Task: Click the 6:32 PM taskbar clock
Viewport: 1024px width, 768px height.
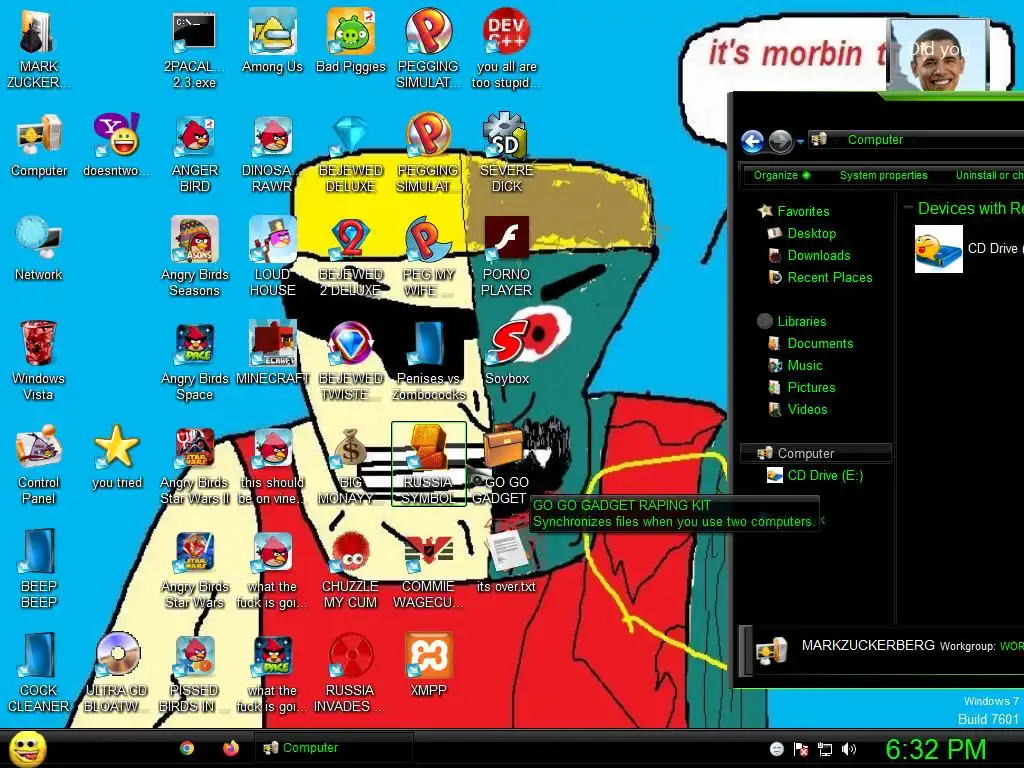Action: point(936,749)
